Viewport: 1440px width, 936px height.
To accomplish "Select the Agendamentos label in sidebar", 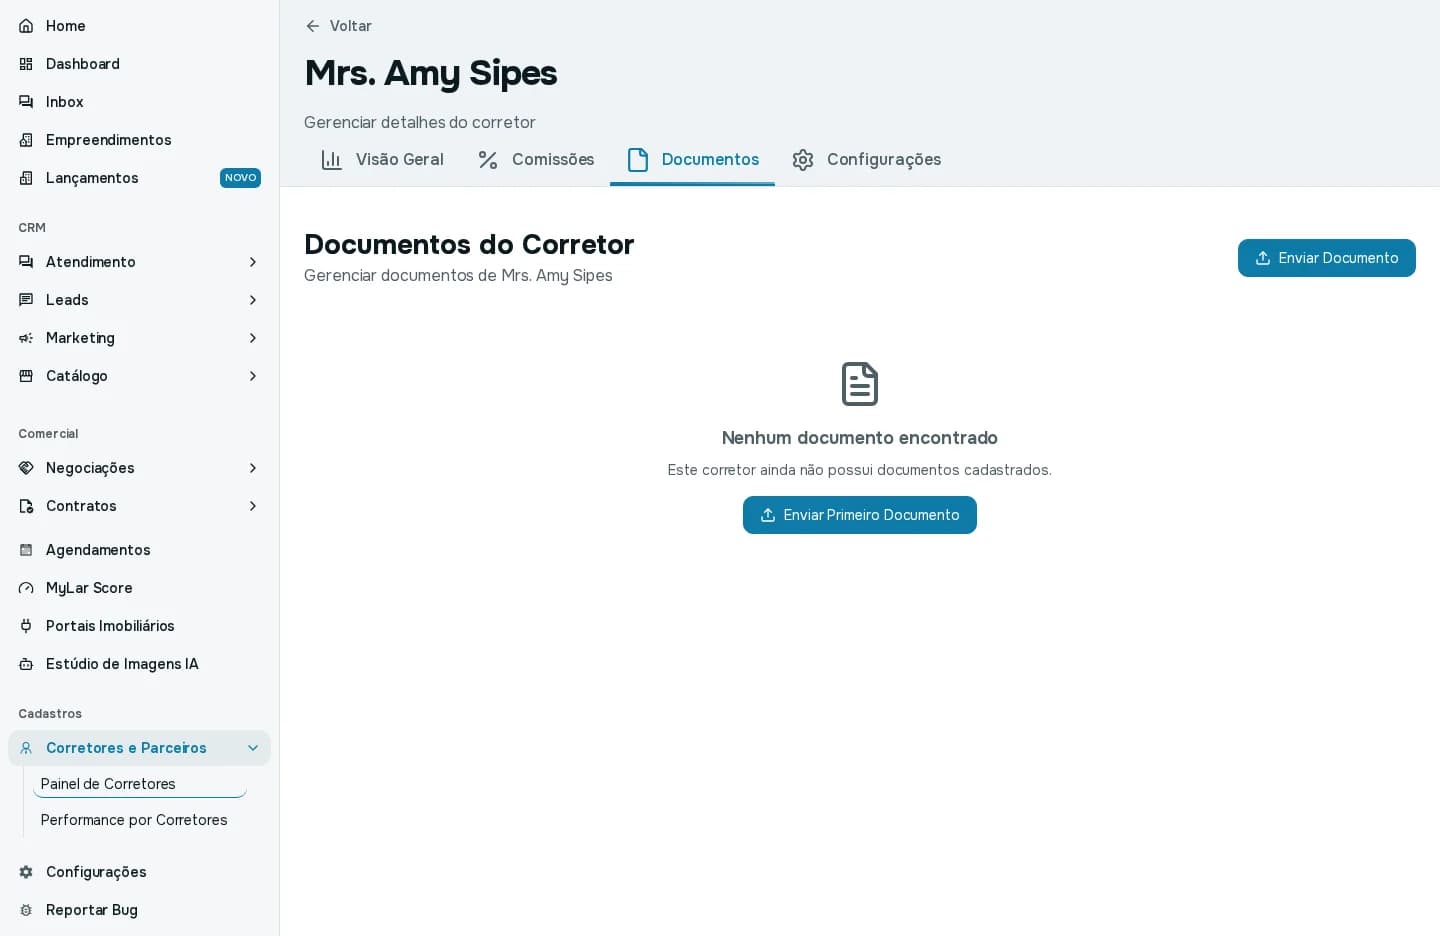I will coord(98,550).
